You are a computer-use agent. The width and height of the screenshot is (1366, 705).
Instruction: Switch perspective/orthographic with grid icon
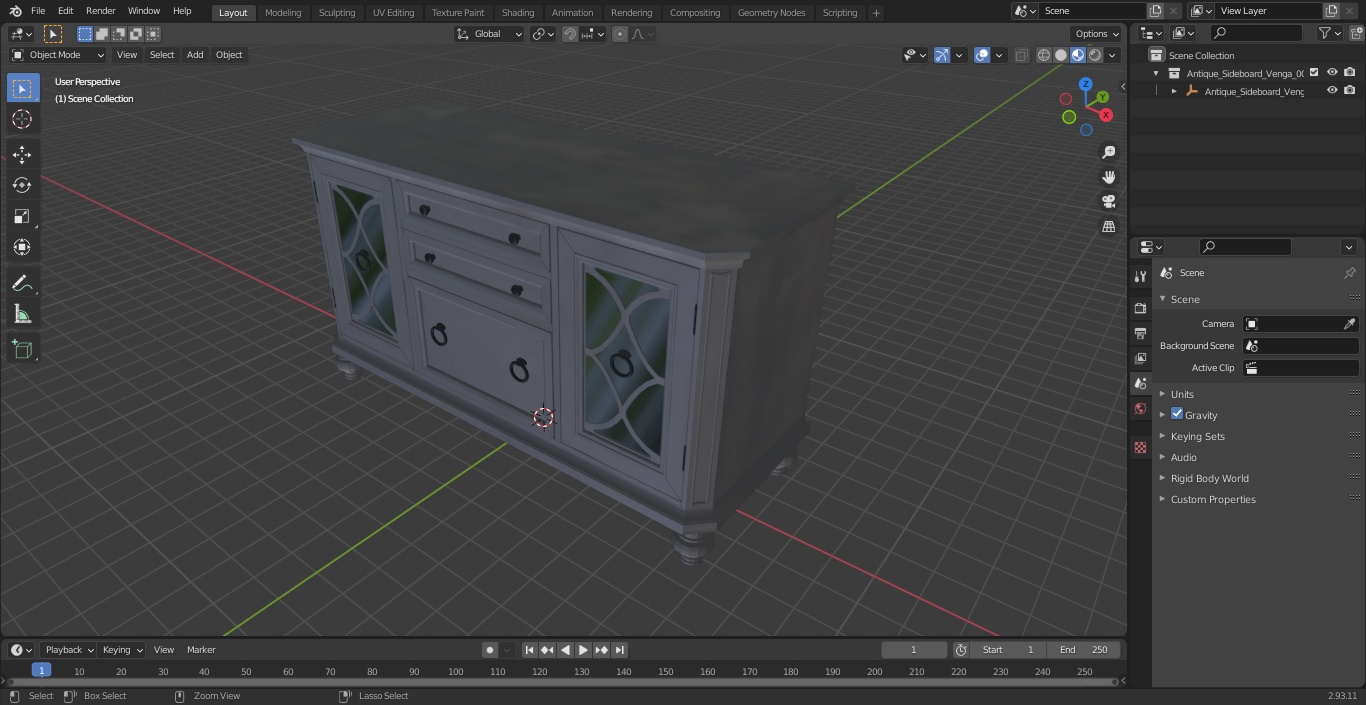click(x=1108, y=226)
